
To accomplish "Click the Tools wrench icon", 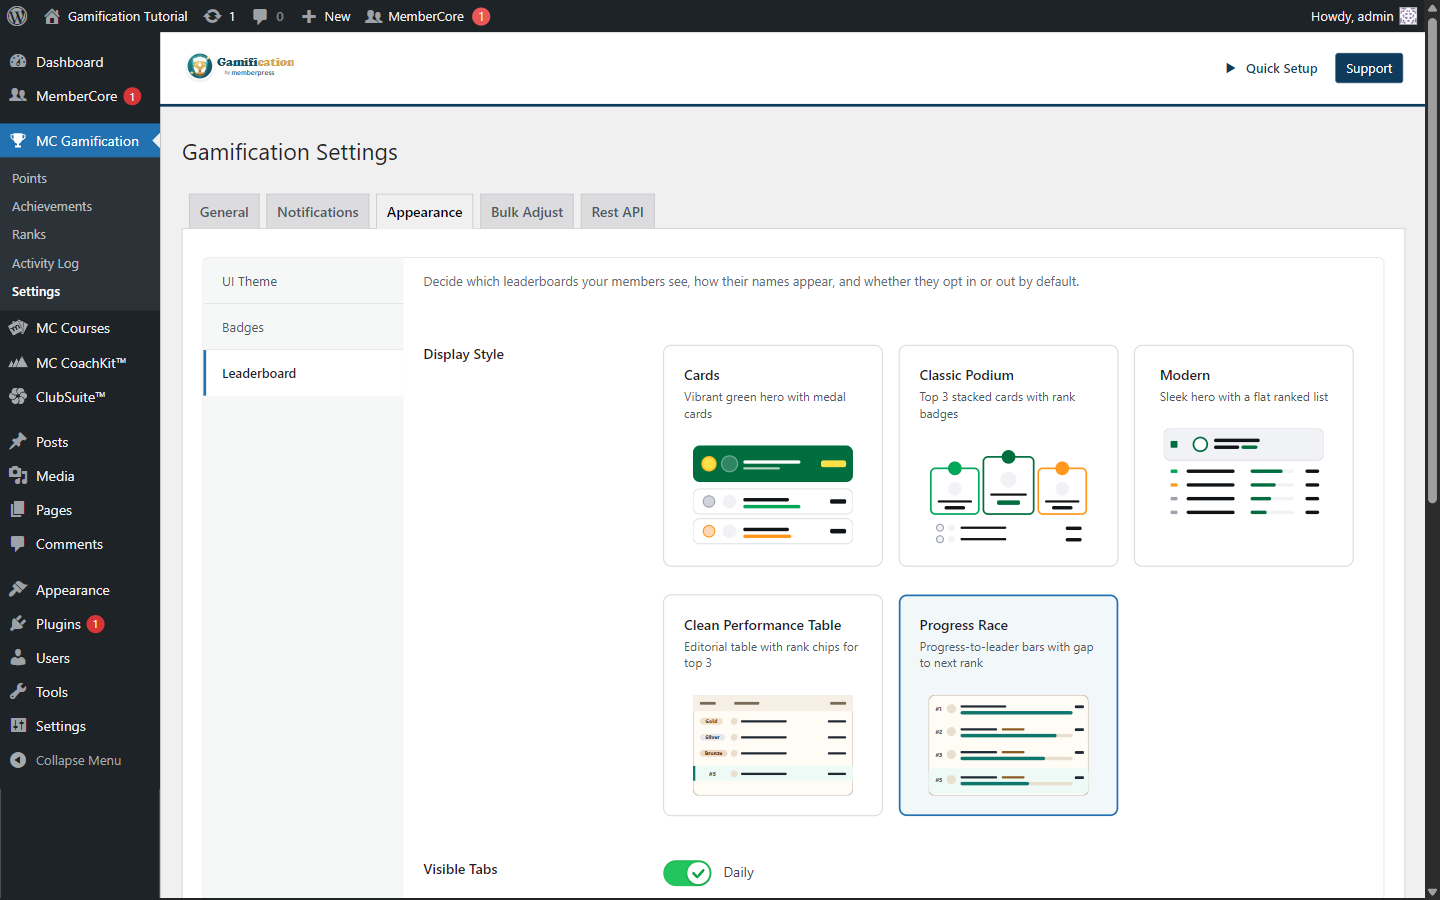I will [x=18, y=691].
